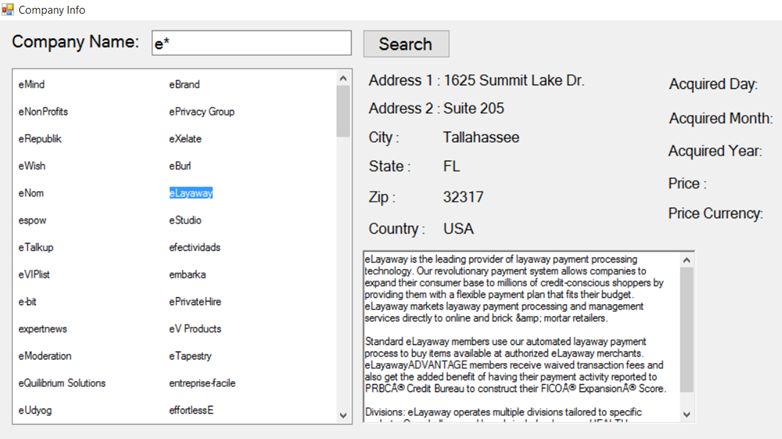
Task: Select entreprise-facile in the list
Action: [x=202, y=383]
